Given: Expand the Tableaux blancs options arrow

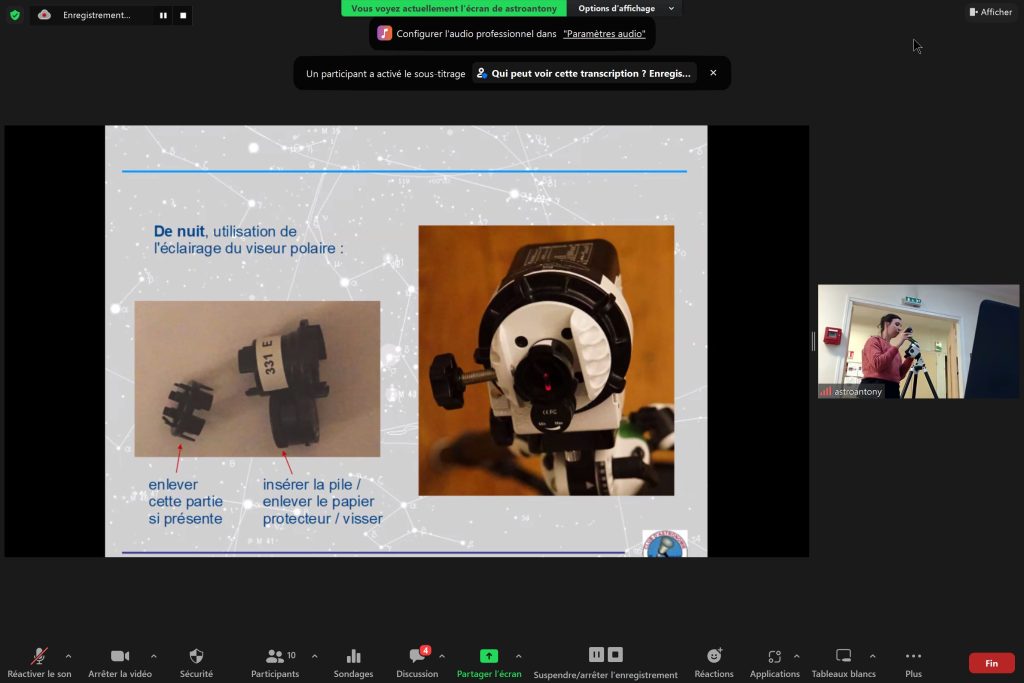Looking at the screenshot, I should (872, 656).
